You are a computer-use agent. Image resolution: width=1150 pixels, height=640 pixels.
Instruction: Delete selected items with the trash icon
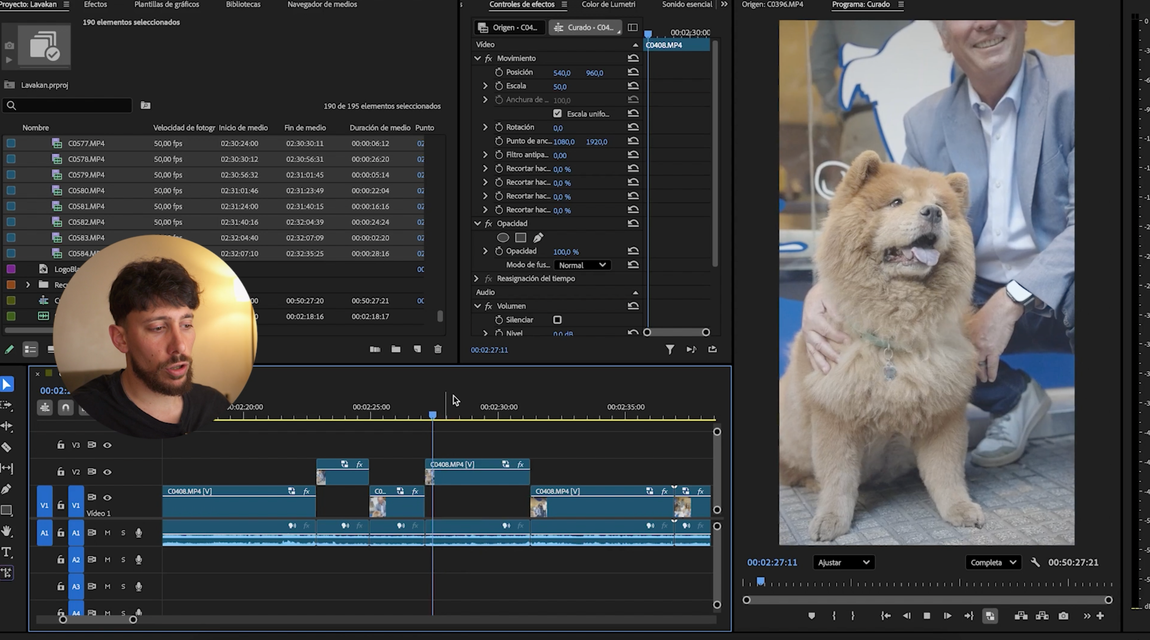coord(437,349)
